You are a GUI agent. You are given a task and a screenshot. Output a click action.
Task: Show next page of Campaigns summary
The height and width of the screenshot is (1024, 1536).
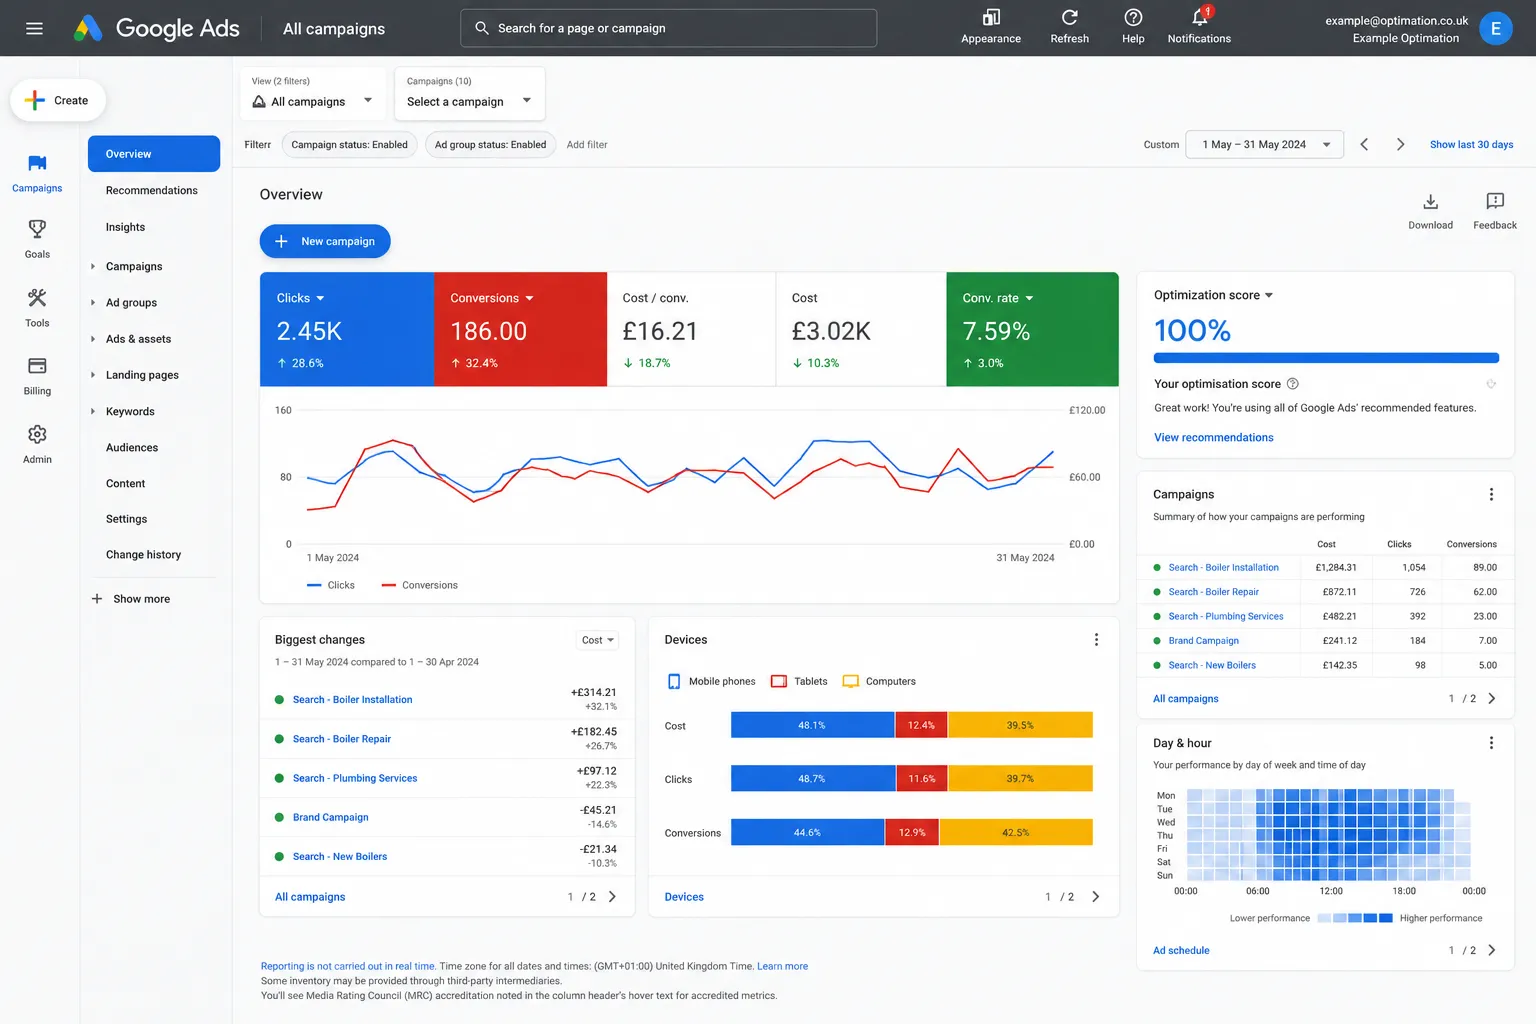click(x=1491, y=699)
